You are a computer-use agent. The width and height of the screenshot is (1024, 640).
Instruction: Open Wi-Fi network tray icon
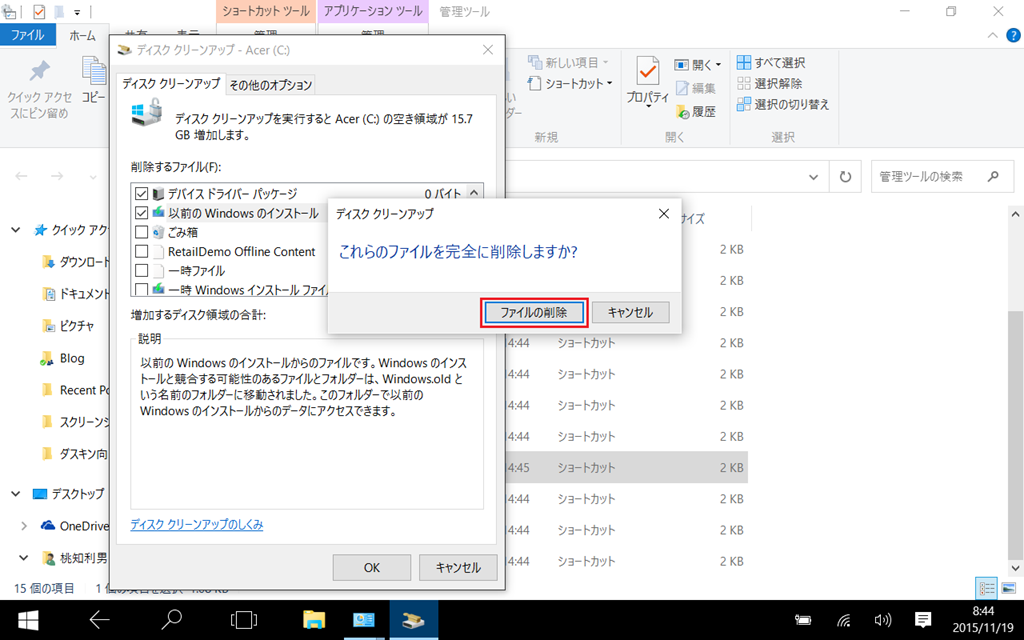pyautogui.click(x=844, y=620)
